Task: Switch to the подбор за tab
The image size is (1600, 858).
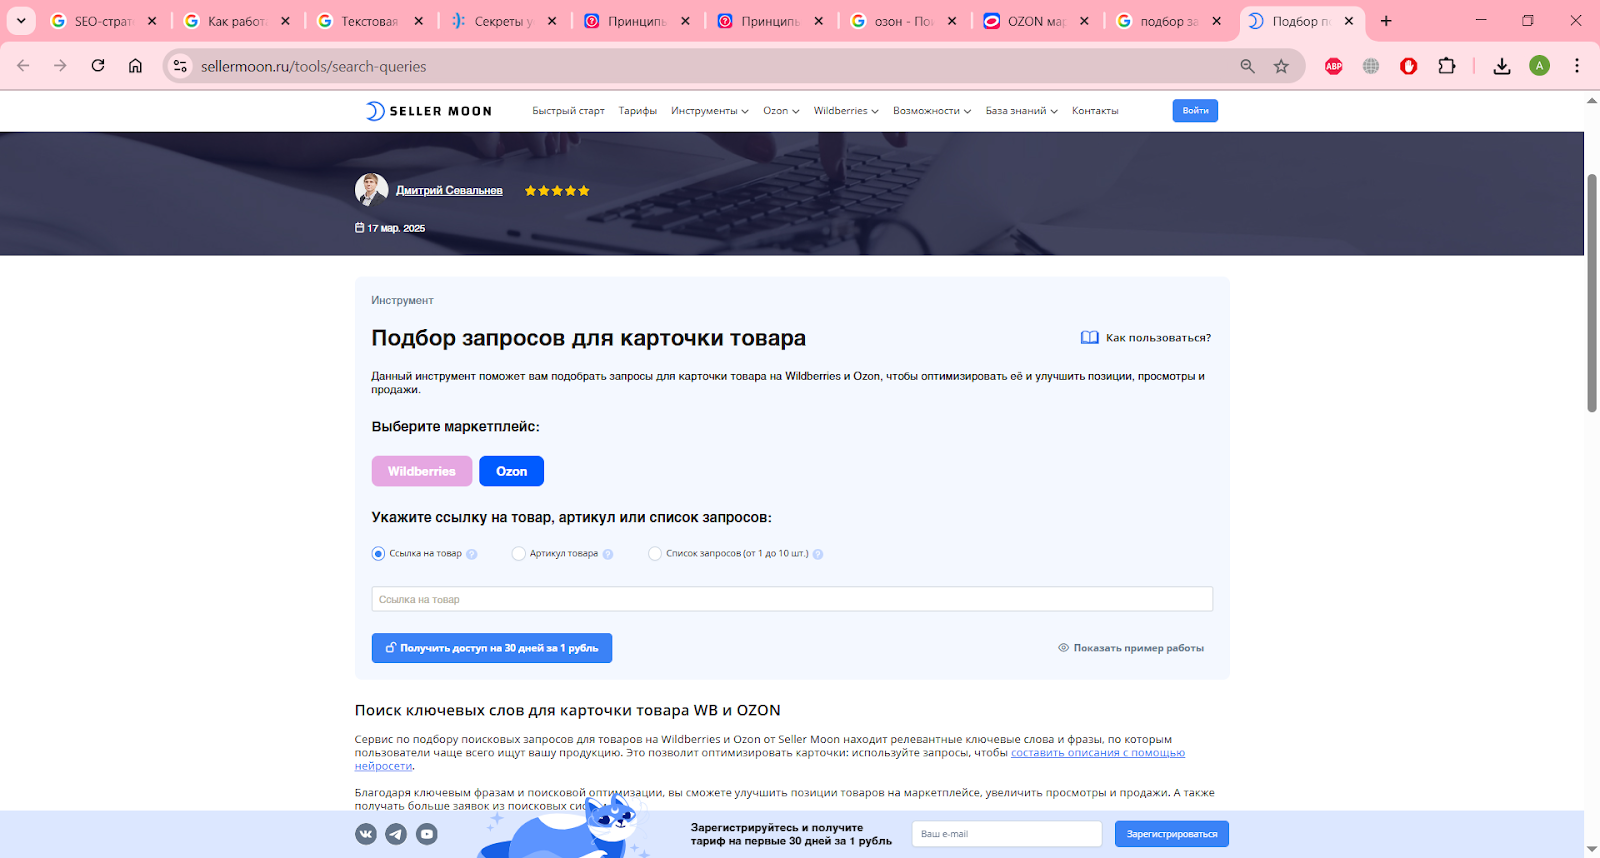Action: [x=1170, y=21]
